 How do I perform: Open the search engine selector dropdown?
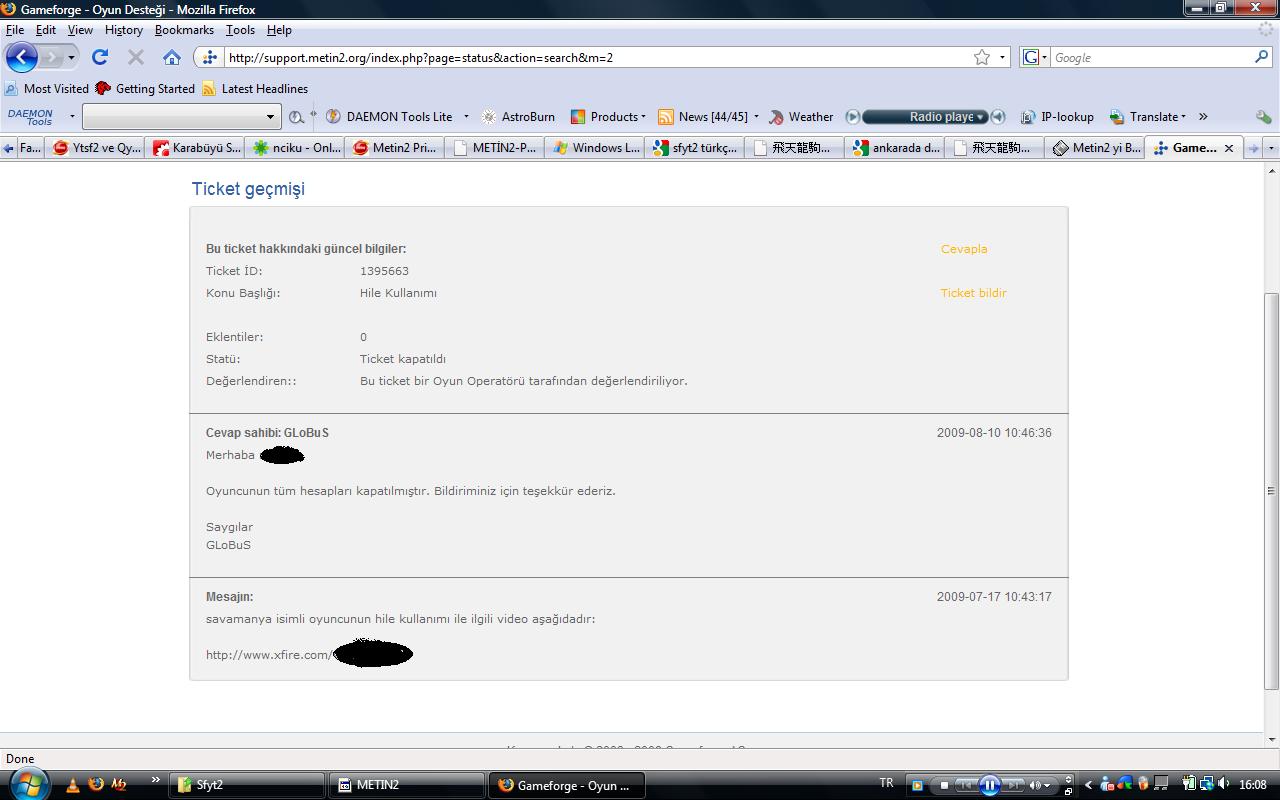1035,57
